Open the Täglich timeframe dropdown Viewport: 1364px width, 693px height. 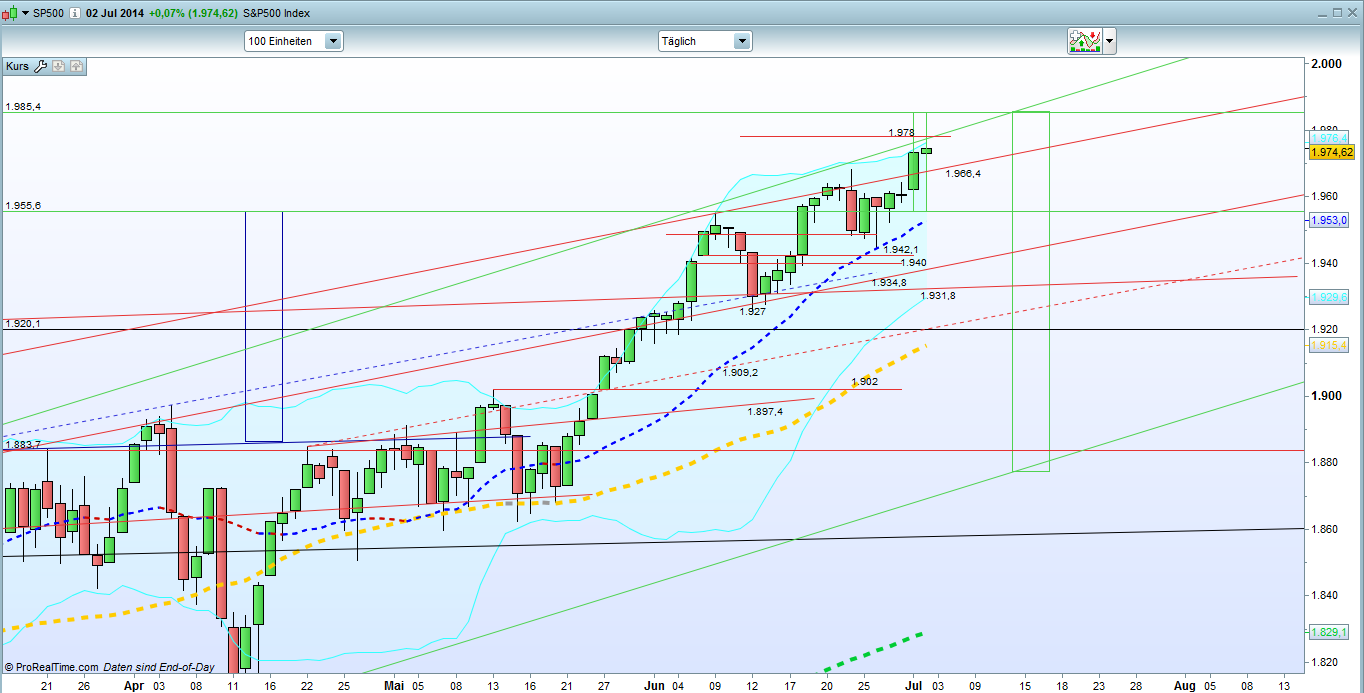pyautogui.click(x=704, y=41)
